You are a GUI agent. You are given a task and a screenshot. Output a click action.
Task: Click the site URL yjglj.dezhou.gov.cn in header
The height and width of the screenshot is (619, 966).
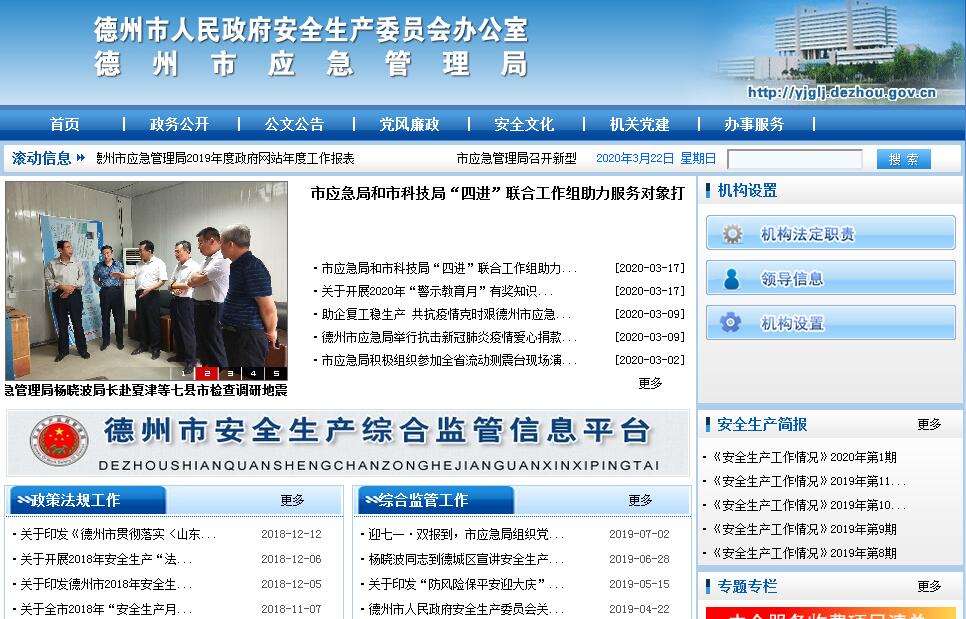(842, 92)
